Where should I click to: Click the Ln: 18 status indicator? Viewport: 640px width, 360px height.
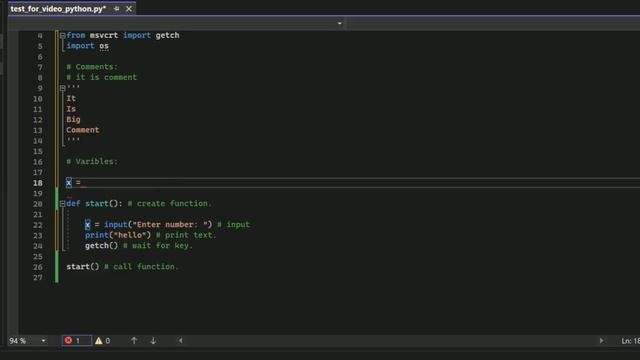(x=630, y=341)
